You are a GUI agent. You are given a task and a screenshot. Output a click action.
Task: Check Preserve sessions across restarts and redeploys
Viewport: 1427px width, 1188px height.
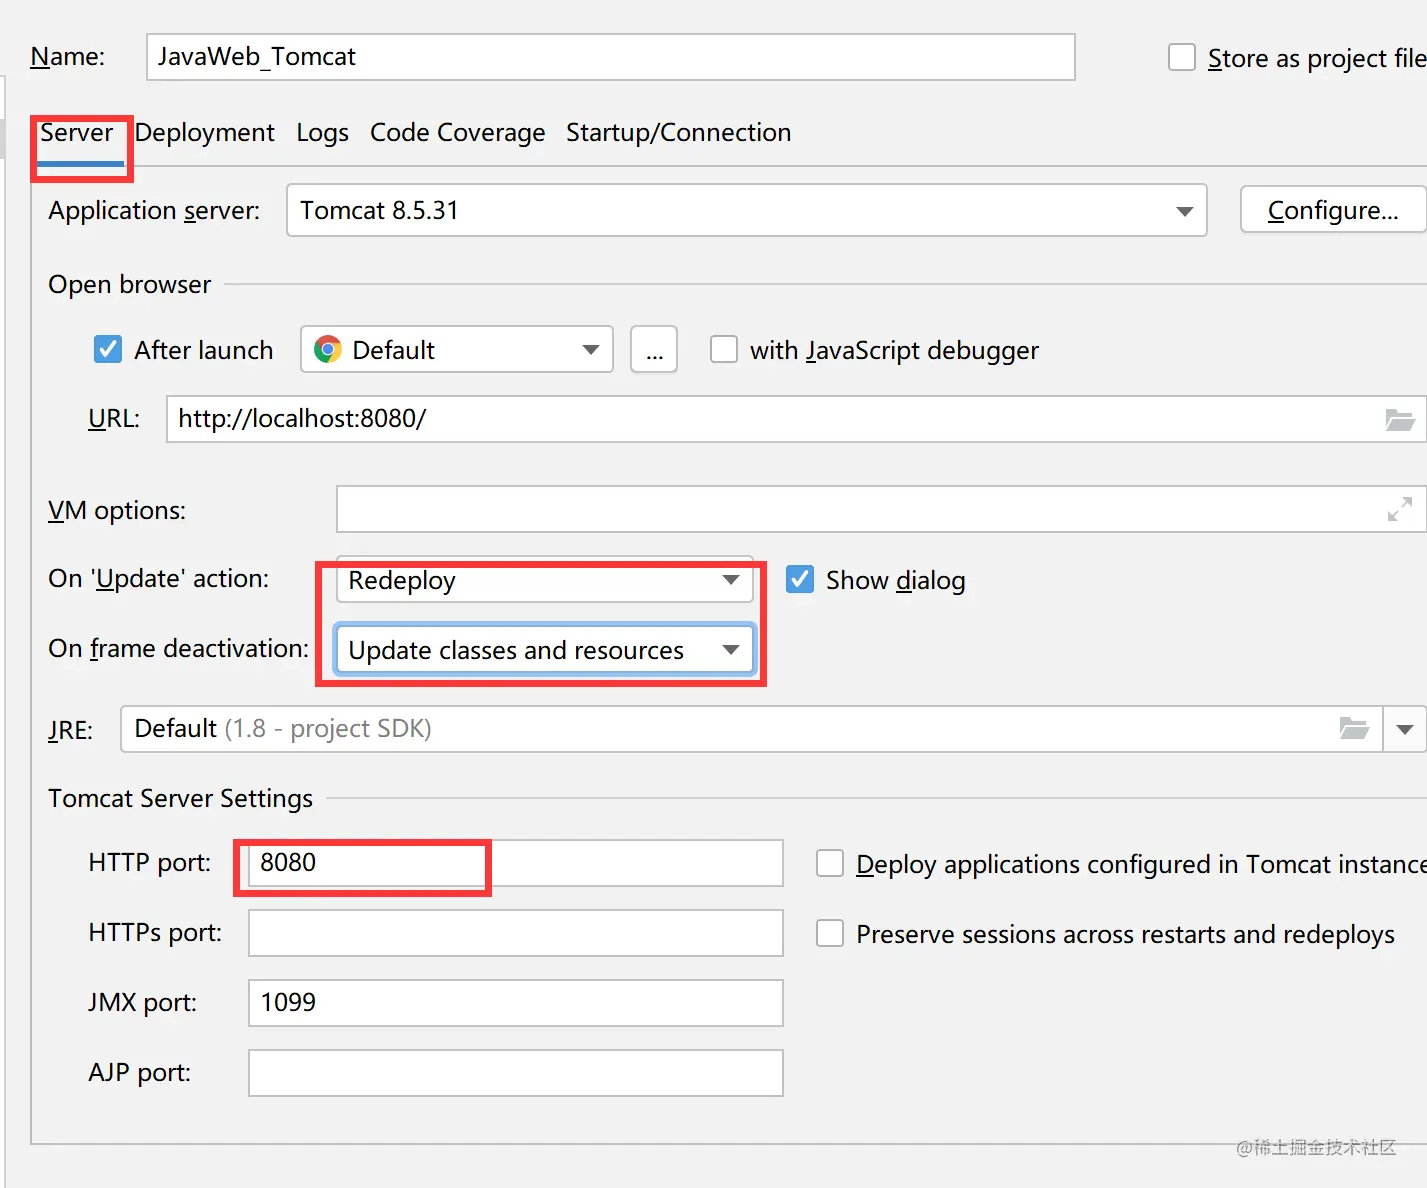[x=830, y=933]
